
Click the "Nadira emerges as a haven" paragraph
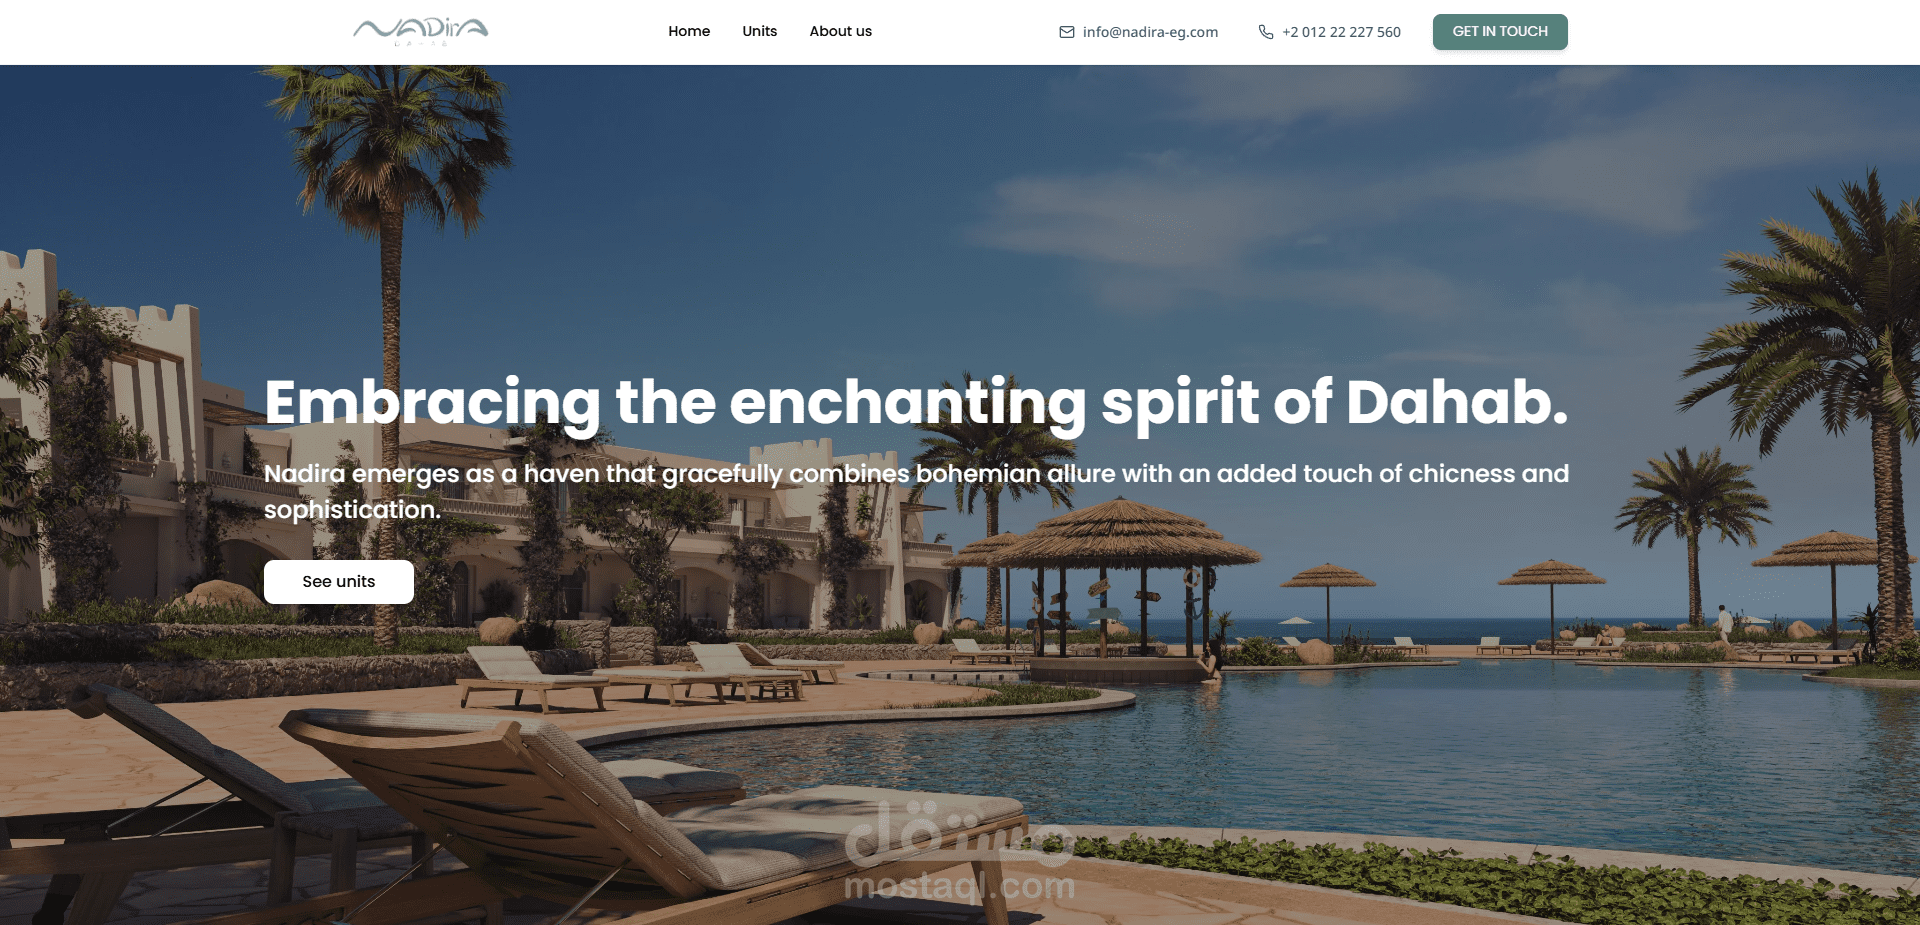[916, 491]
